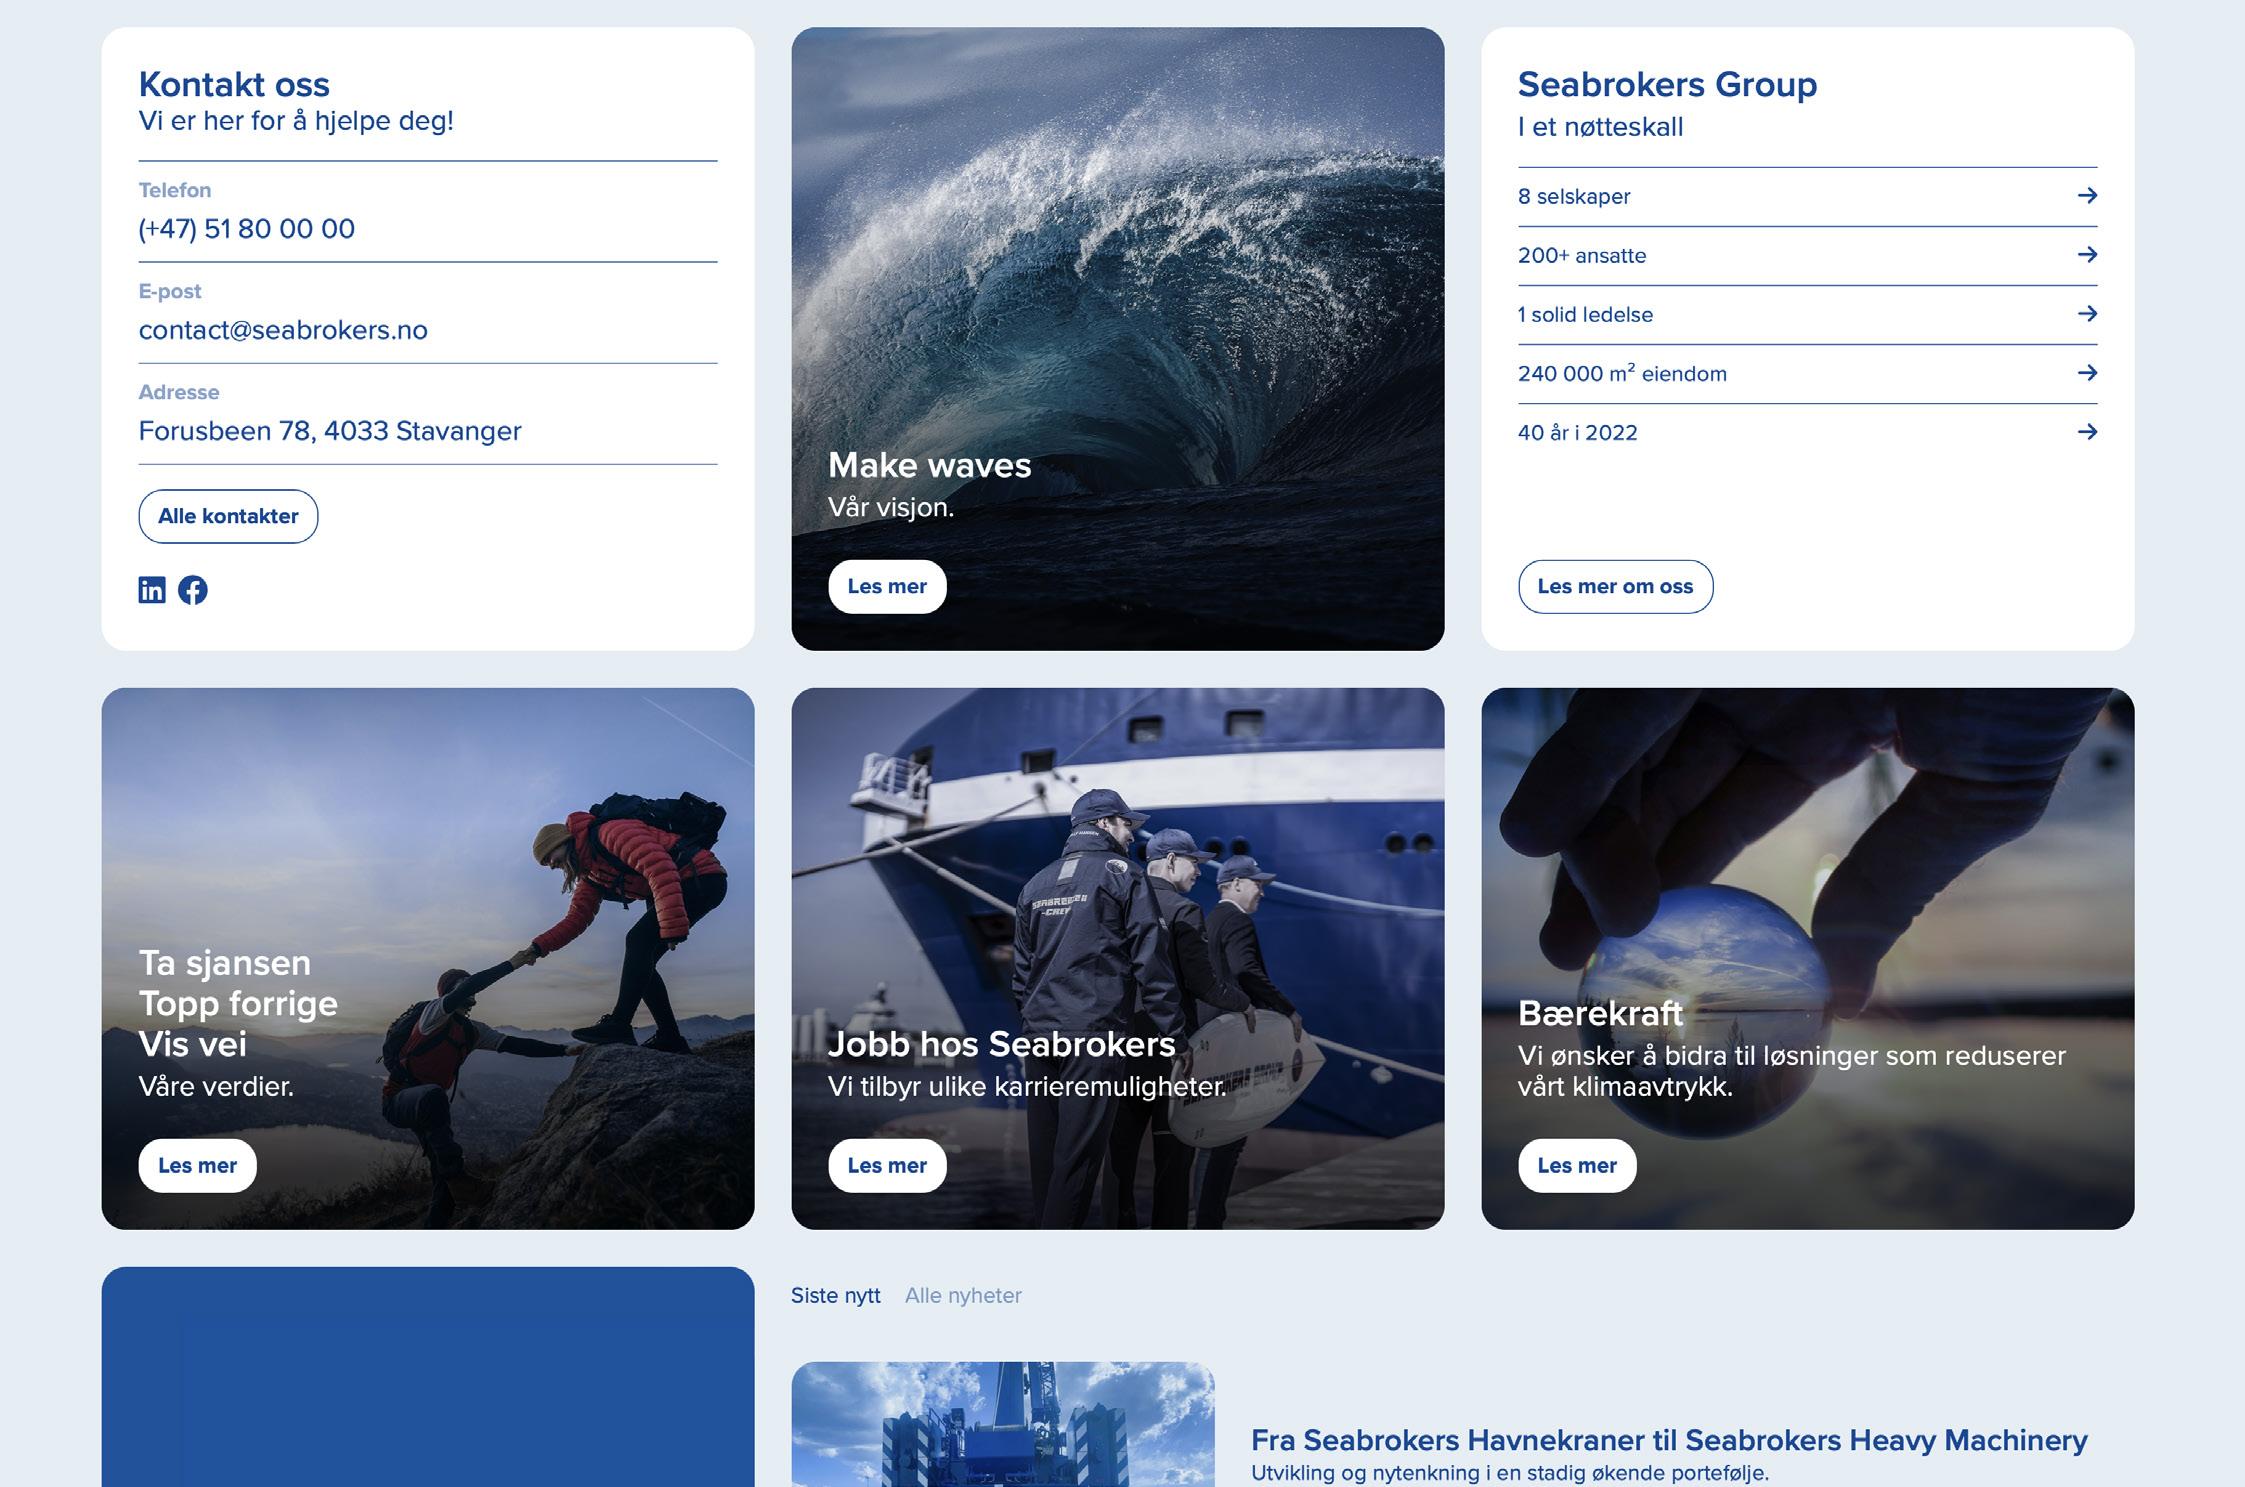Click the arrow beside 1 solid ledelse
Viewport: 2245px width, 1487px height.
2086,314
